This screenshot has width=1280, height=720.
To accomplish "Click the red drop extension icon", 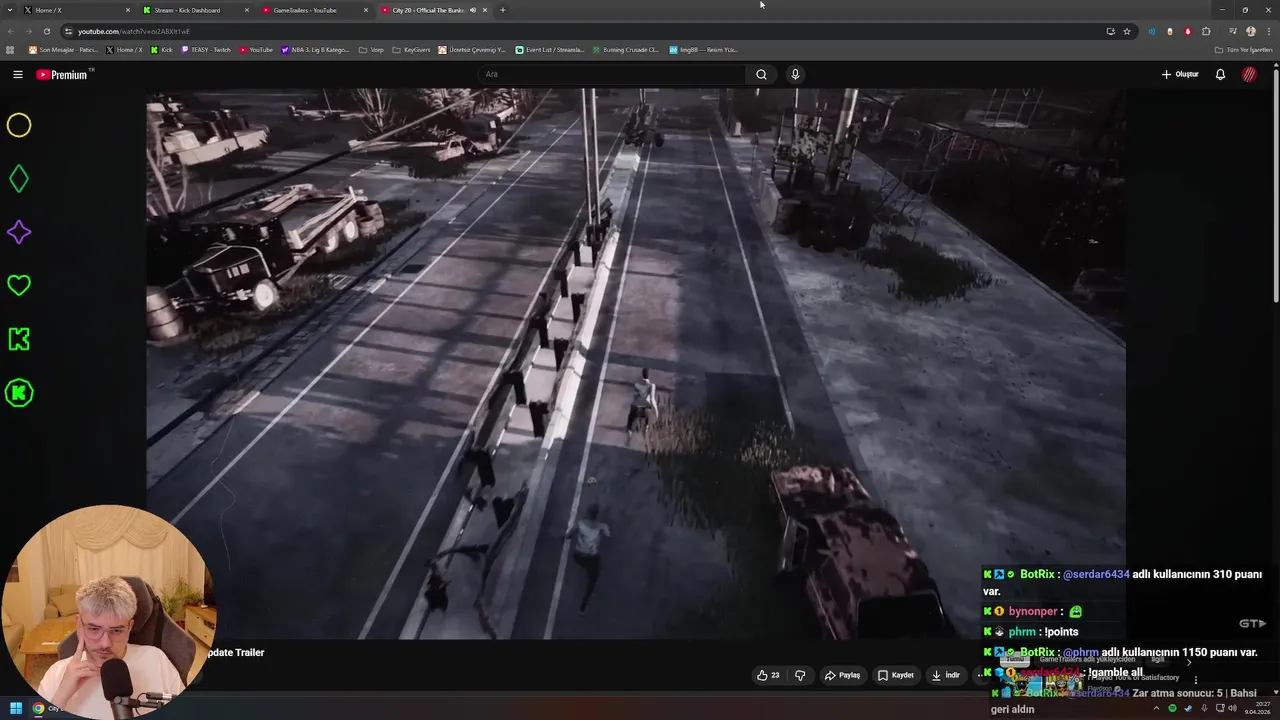I will (x=1188, y=31).
